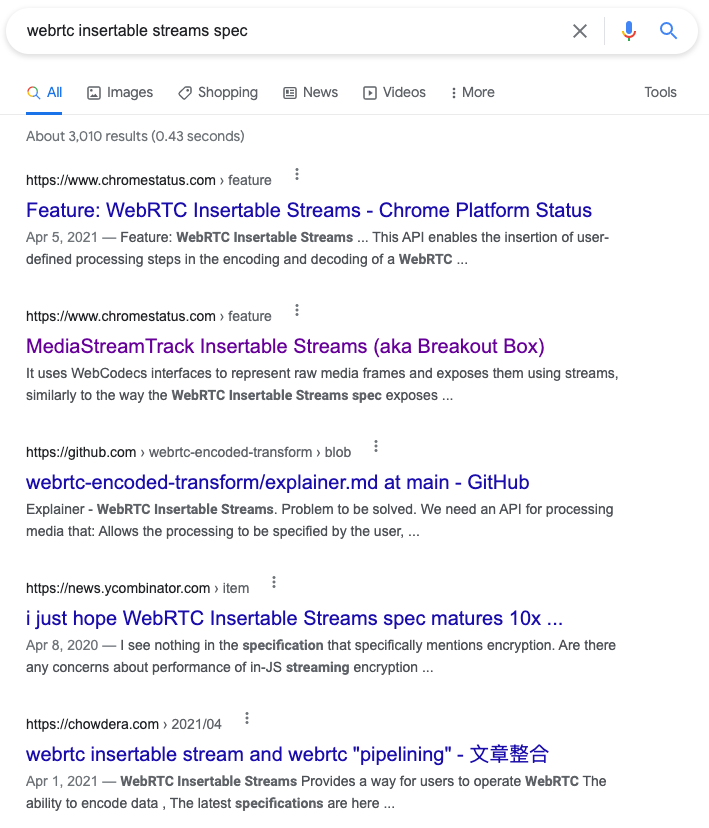Open three-dot menu for github.com result

click(x=376, y=446)
